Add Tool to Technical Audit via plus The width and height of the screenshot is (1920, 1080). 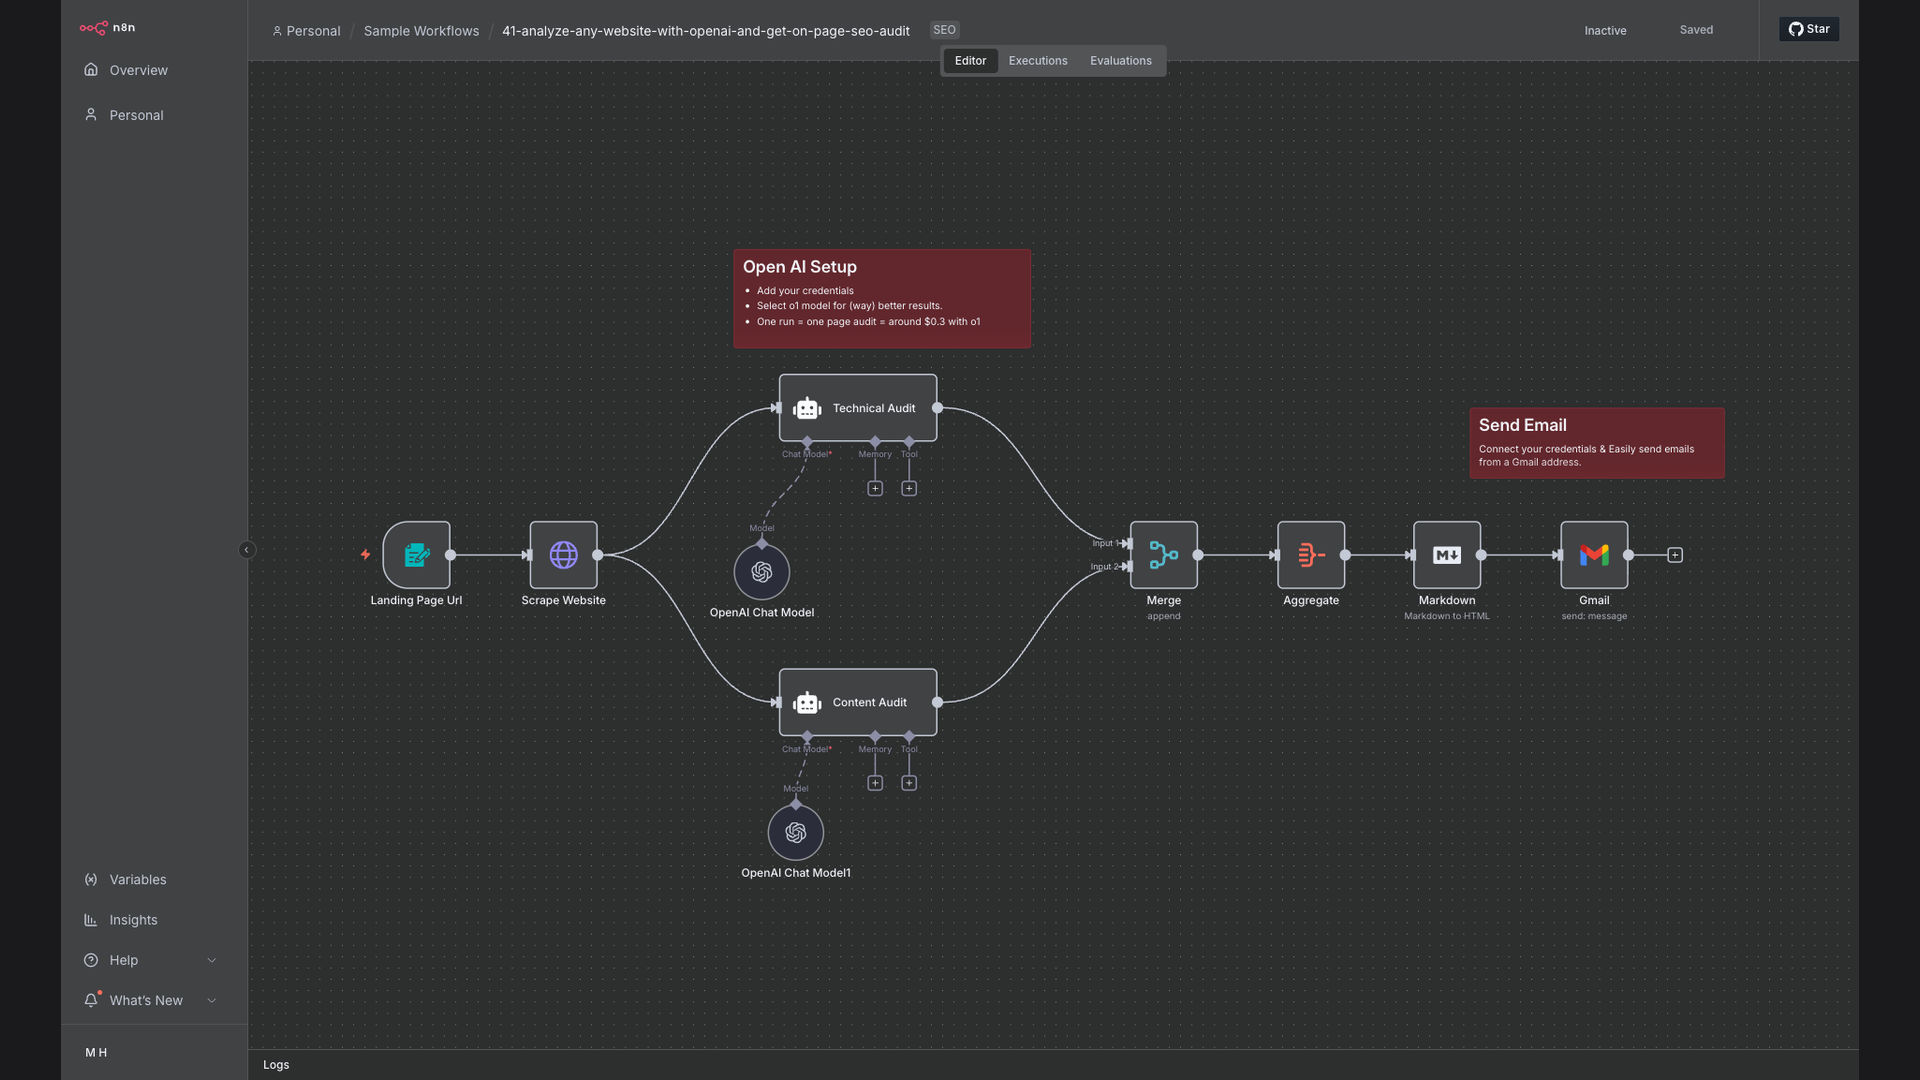click(909, 489)
